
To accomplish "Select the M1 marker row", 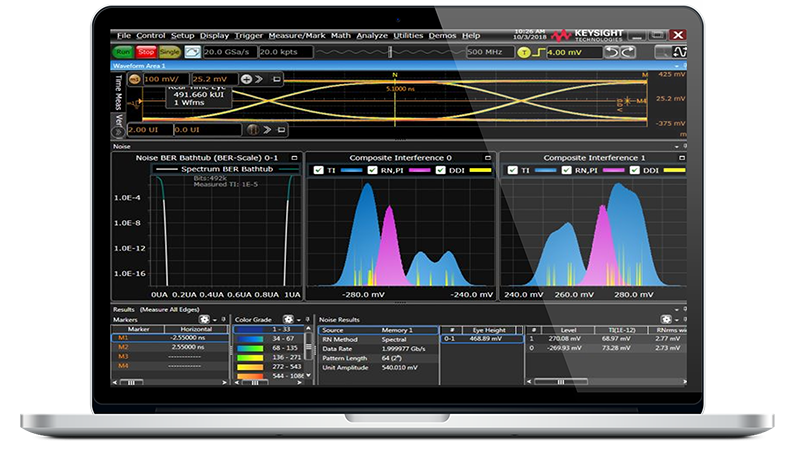I will (x=170, y=338).
